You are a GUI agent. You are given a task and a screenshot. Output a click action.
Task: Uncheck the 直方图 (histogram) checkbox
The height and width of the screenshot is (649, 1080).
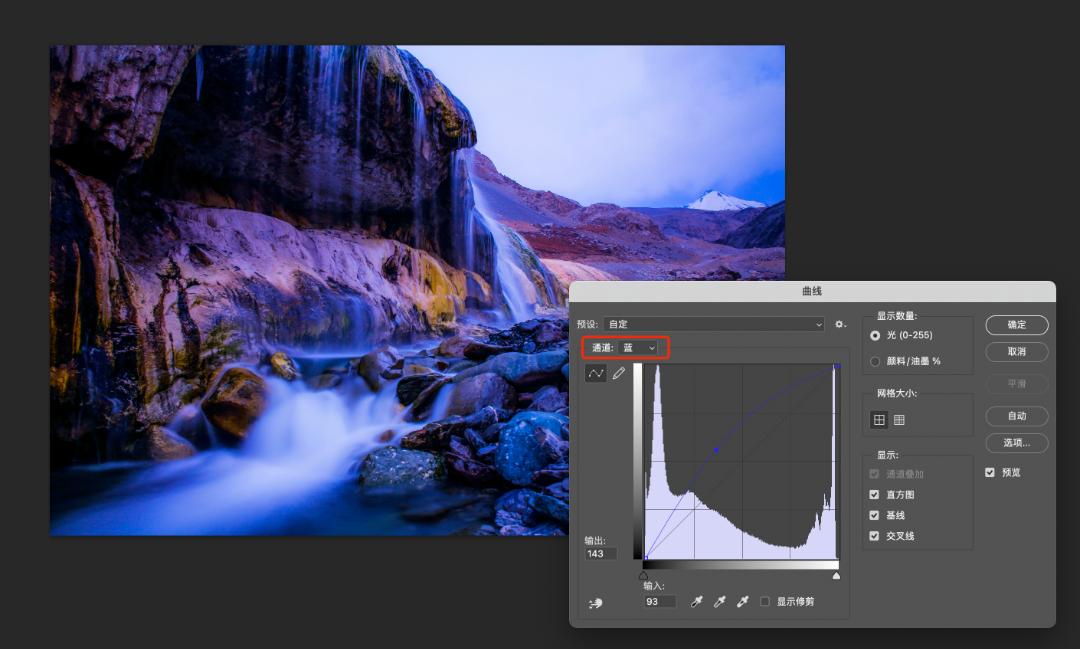click(875, 495)
